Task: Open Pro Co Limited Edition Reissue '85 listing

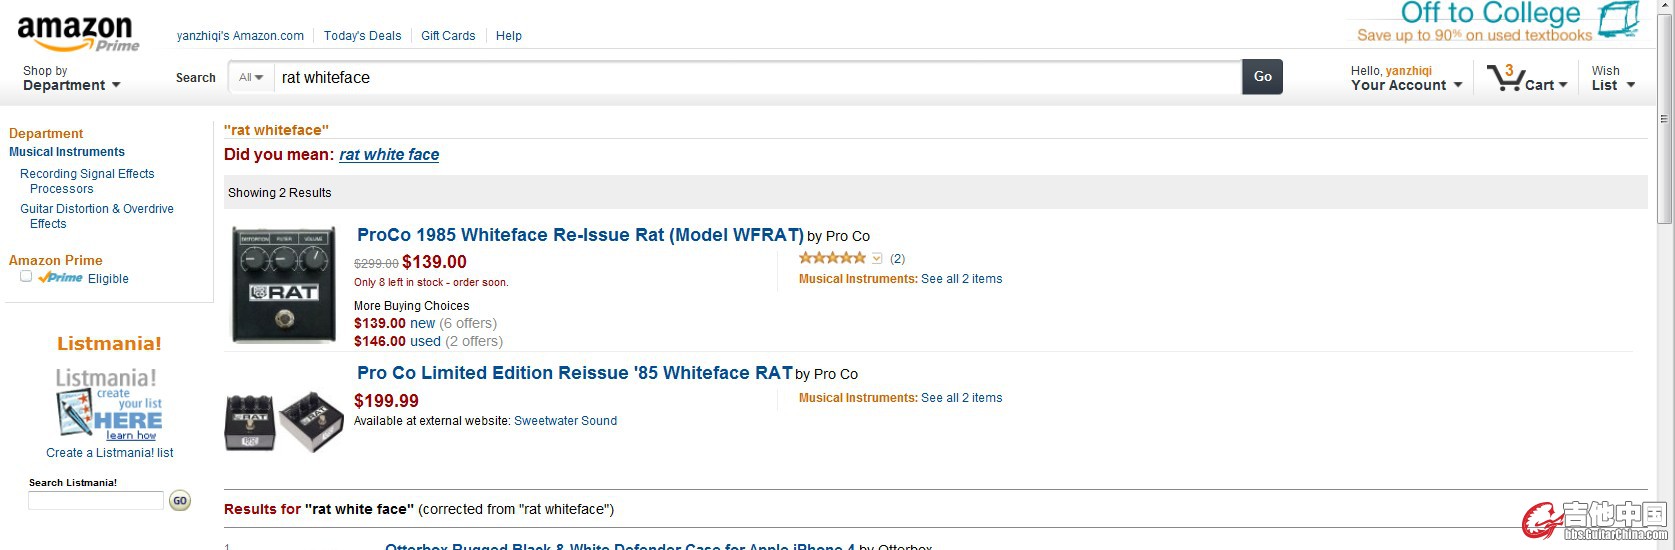Action: click(575, 373)
